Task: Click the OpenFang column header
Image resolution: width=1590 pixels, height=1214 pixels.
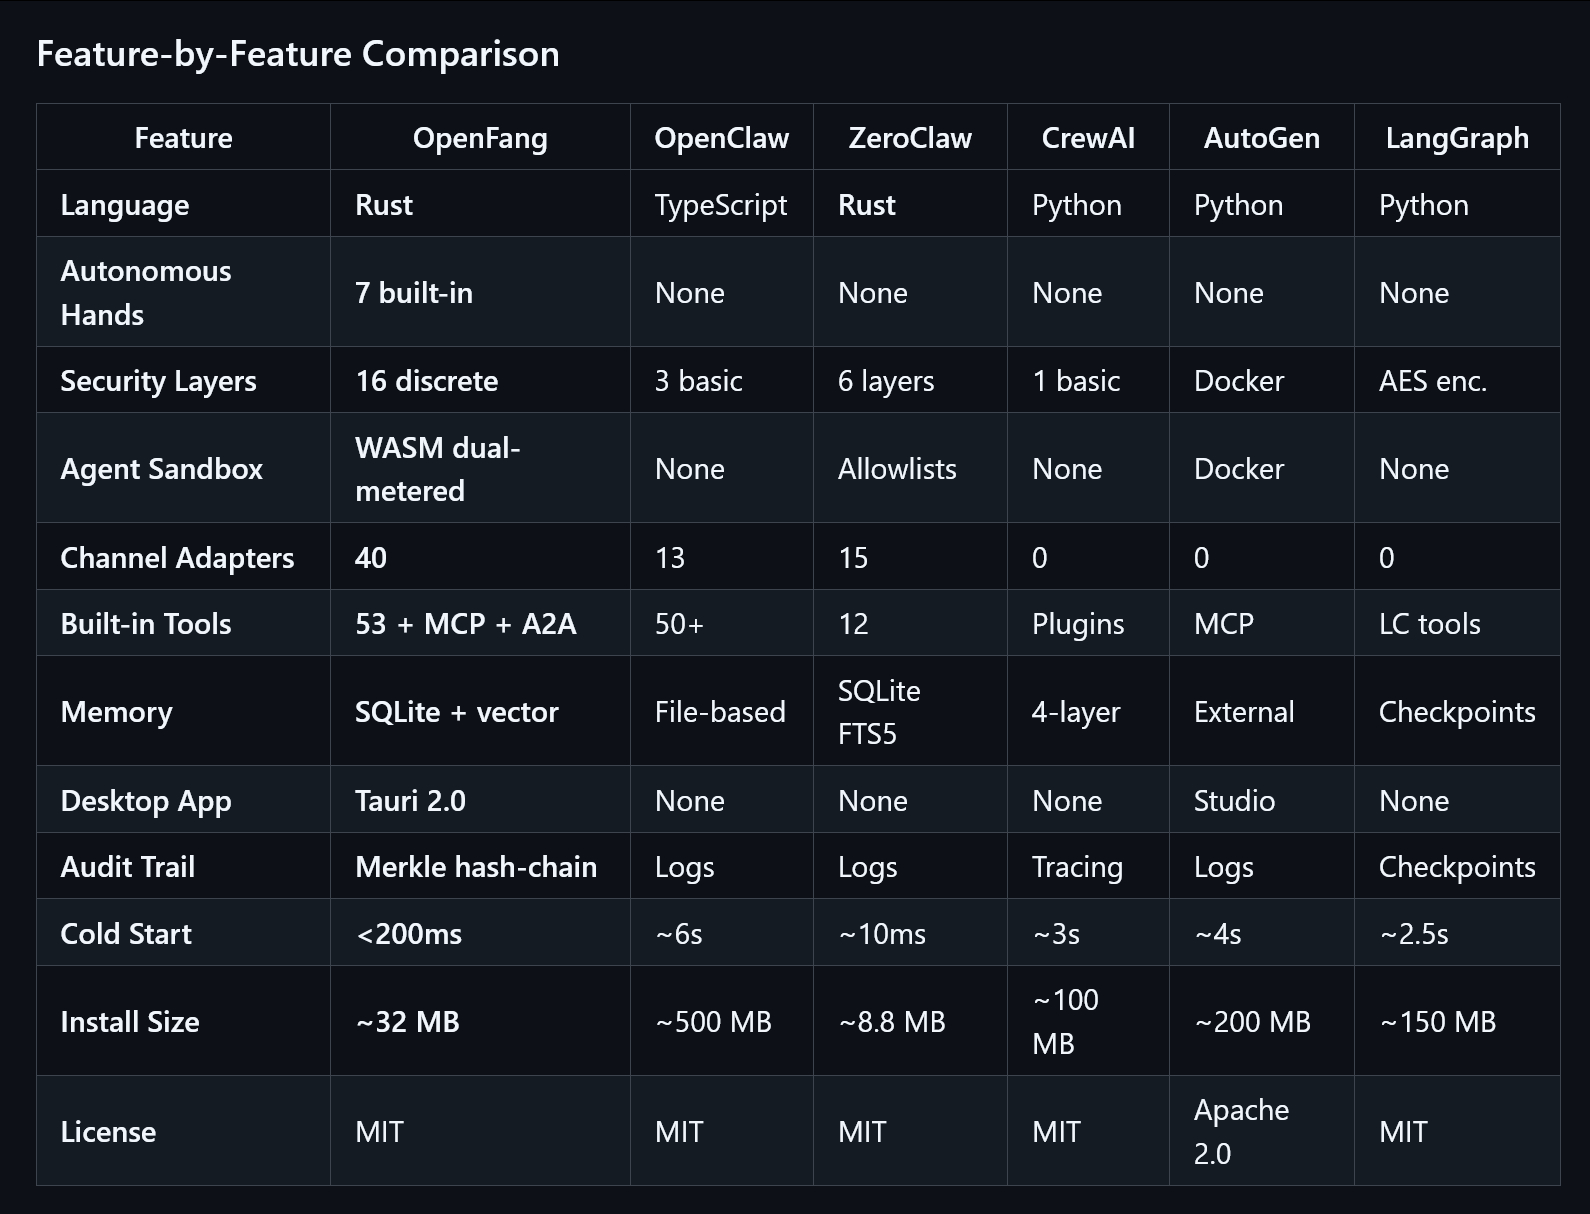Action: pyautogui.click(x=480, y=138)
